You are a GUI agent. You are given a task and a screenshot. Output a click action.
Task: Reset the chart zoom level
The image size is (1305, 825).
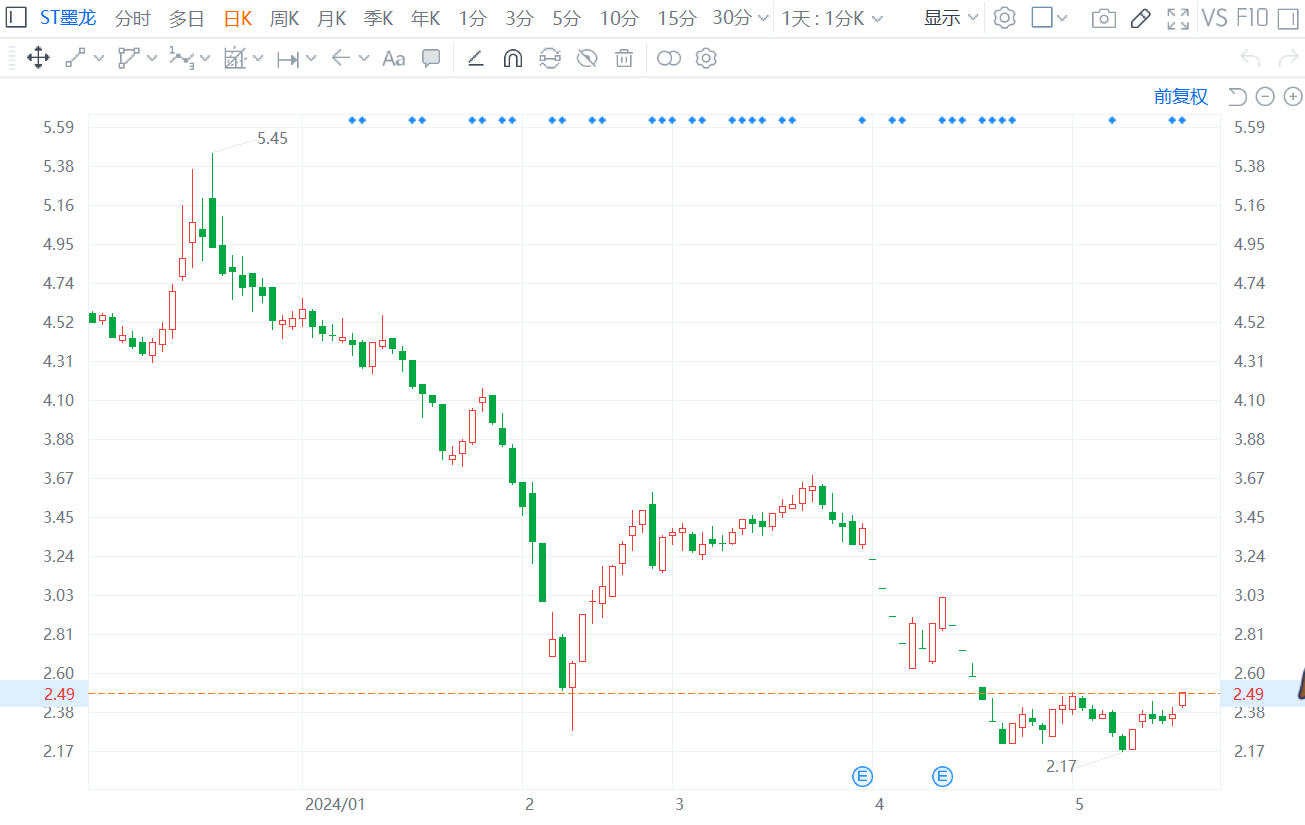[1237, 96]
